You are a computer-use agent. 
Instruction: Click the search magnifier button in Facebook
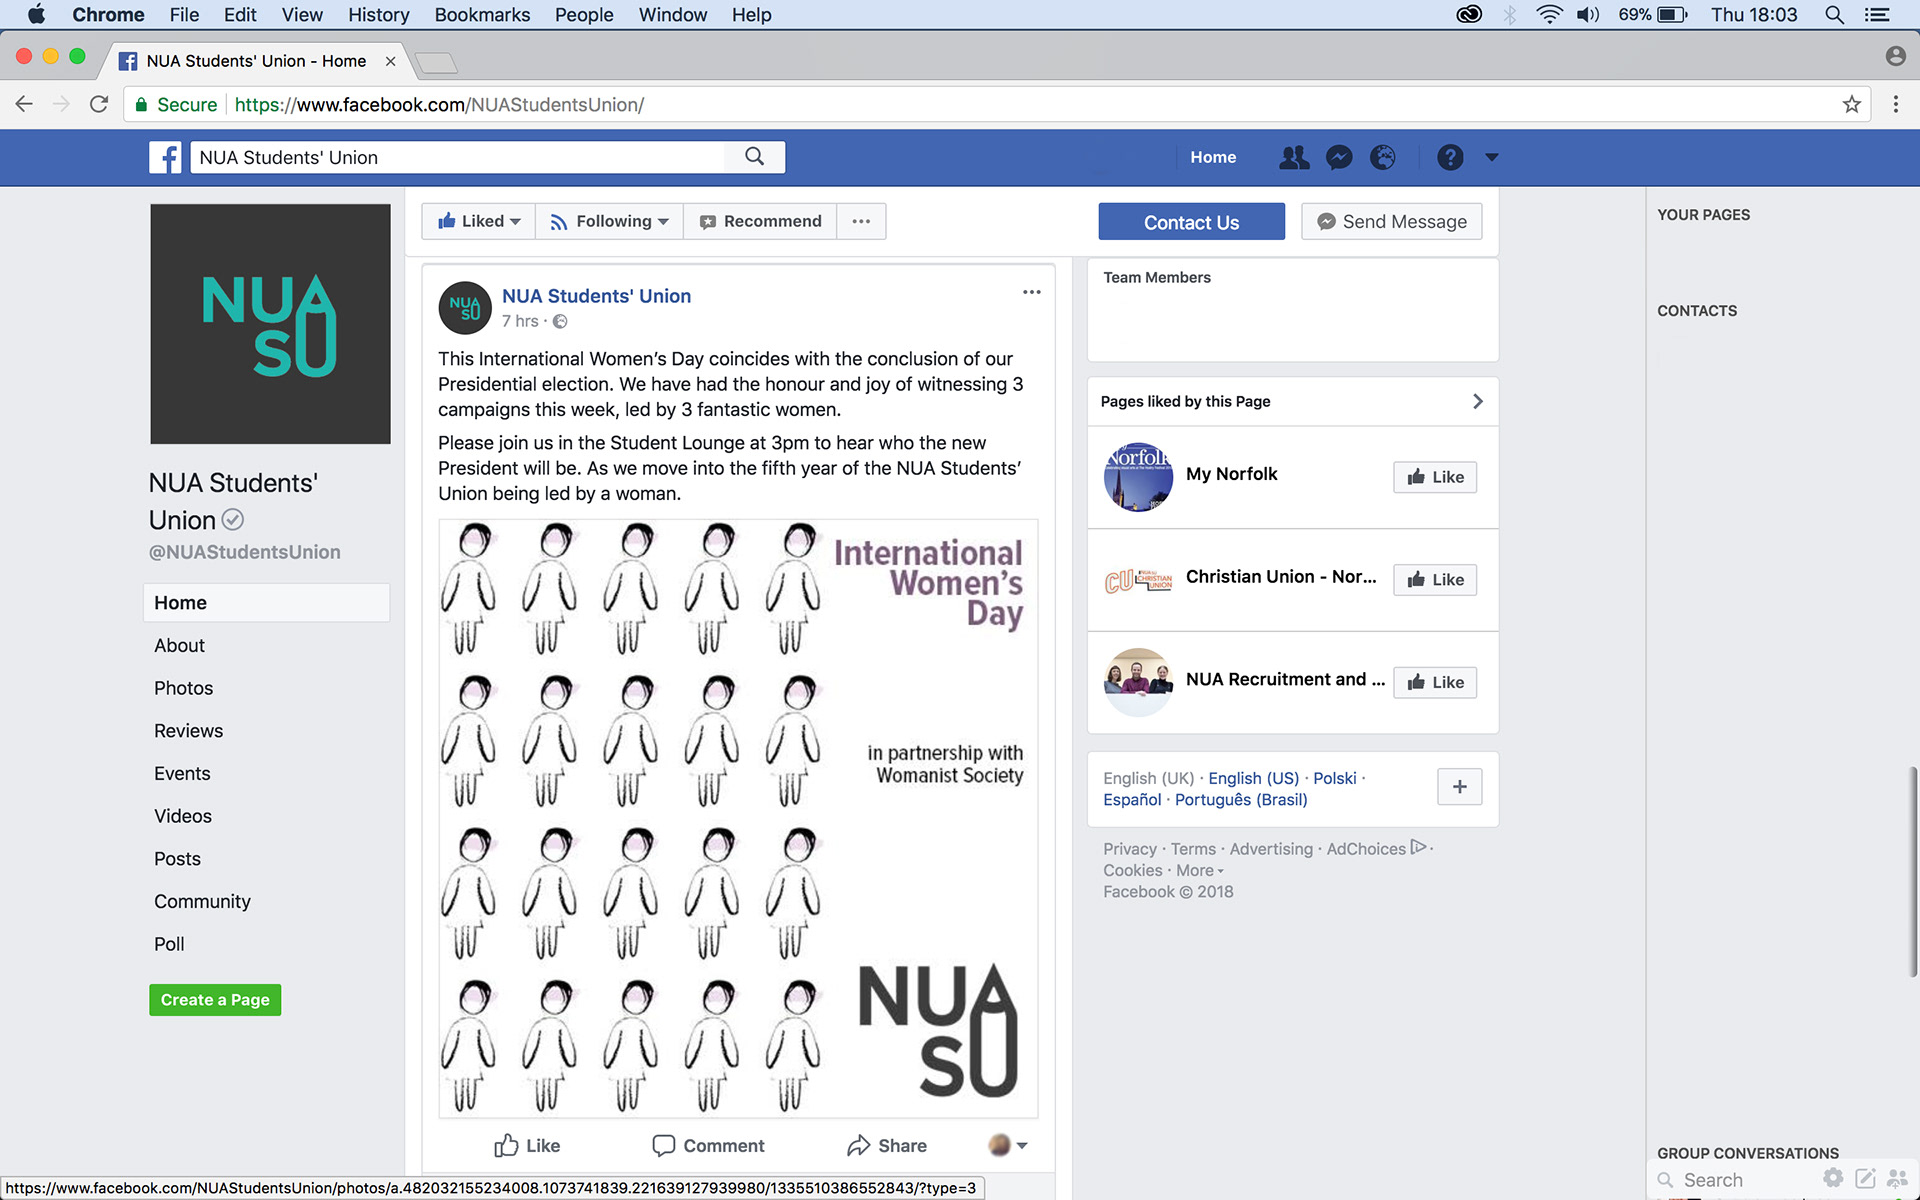755,157
